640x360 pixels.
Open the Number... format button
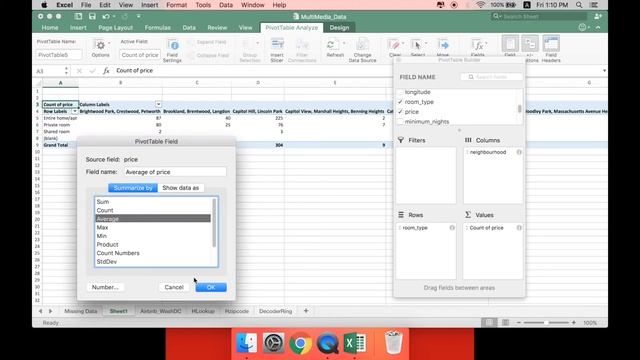pyautogui.click(x=105, y=287)
